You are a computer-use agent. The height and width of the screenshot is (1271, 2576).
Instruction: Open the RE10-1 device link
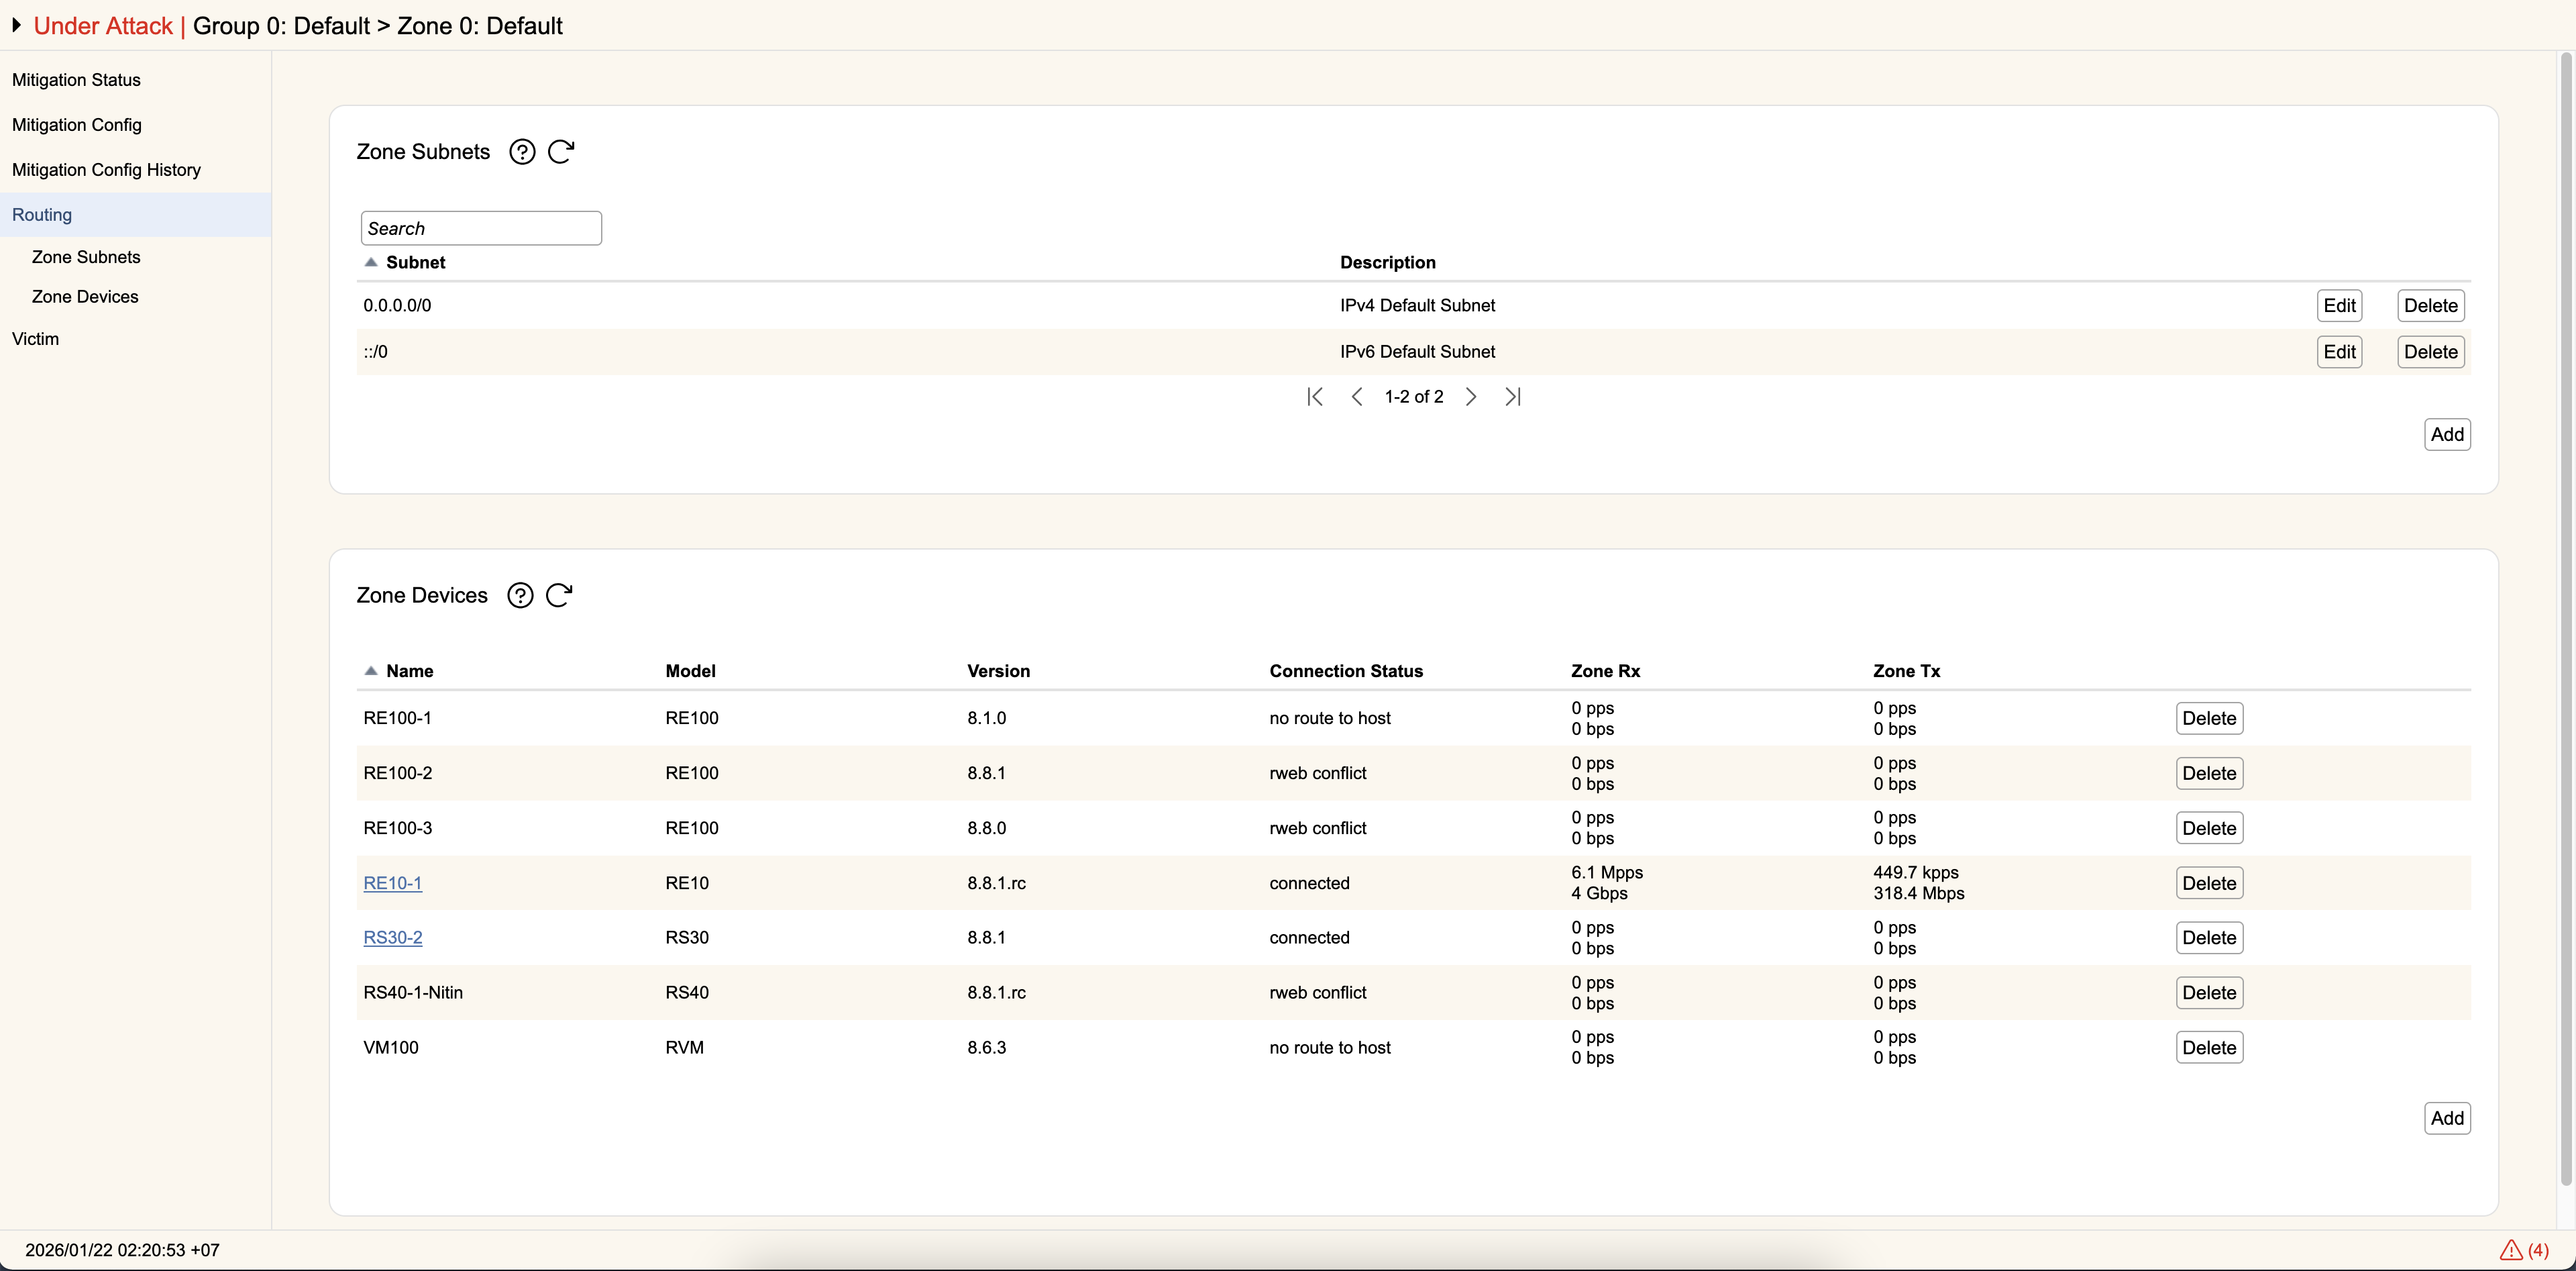tap(392, 884)
